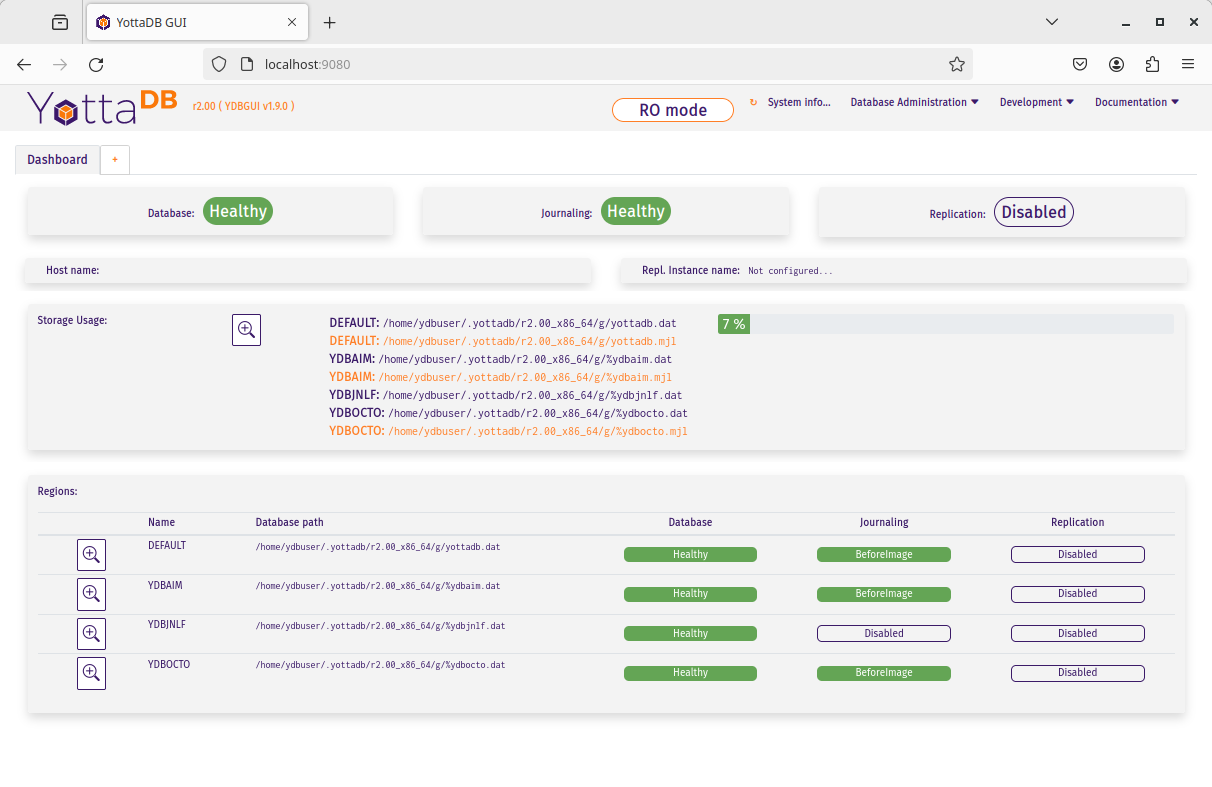Click the tracking protection shield icon
This screenshot has height=787, width=1212.
(220, 64)
